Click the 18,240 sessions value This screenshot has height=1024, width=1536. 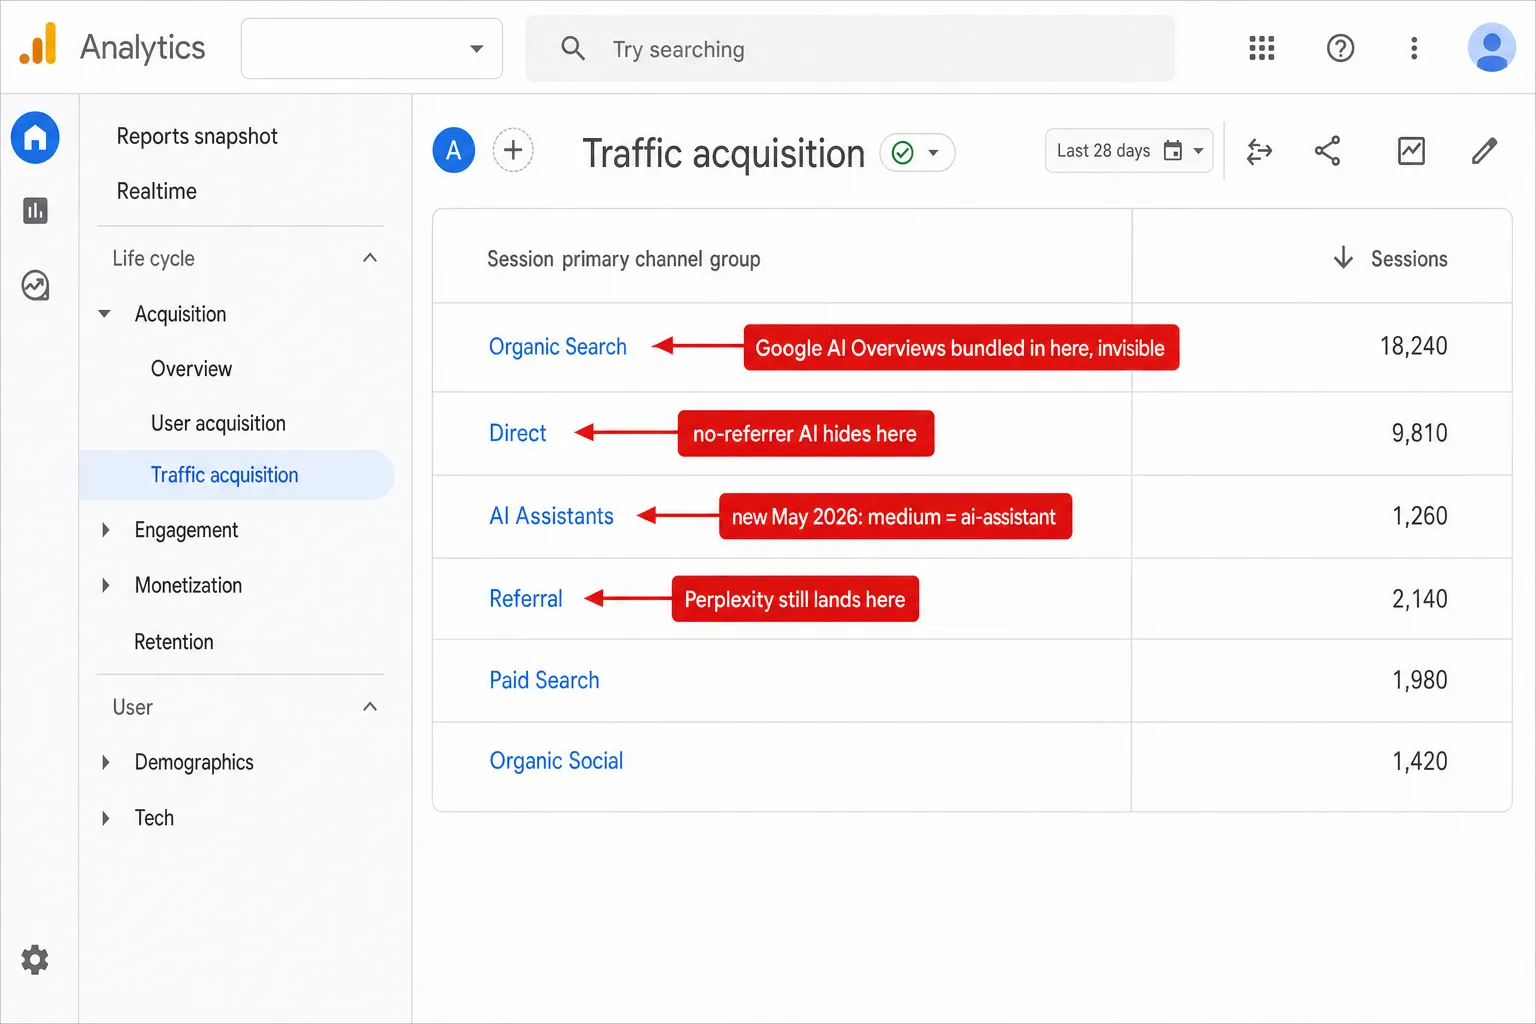tap(1414, 346)
